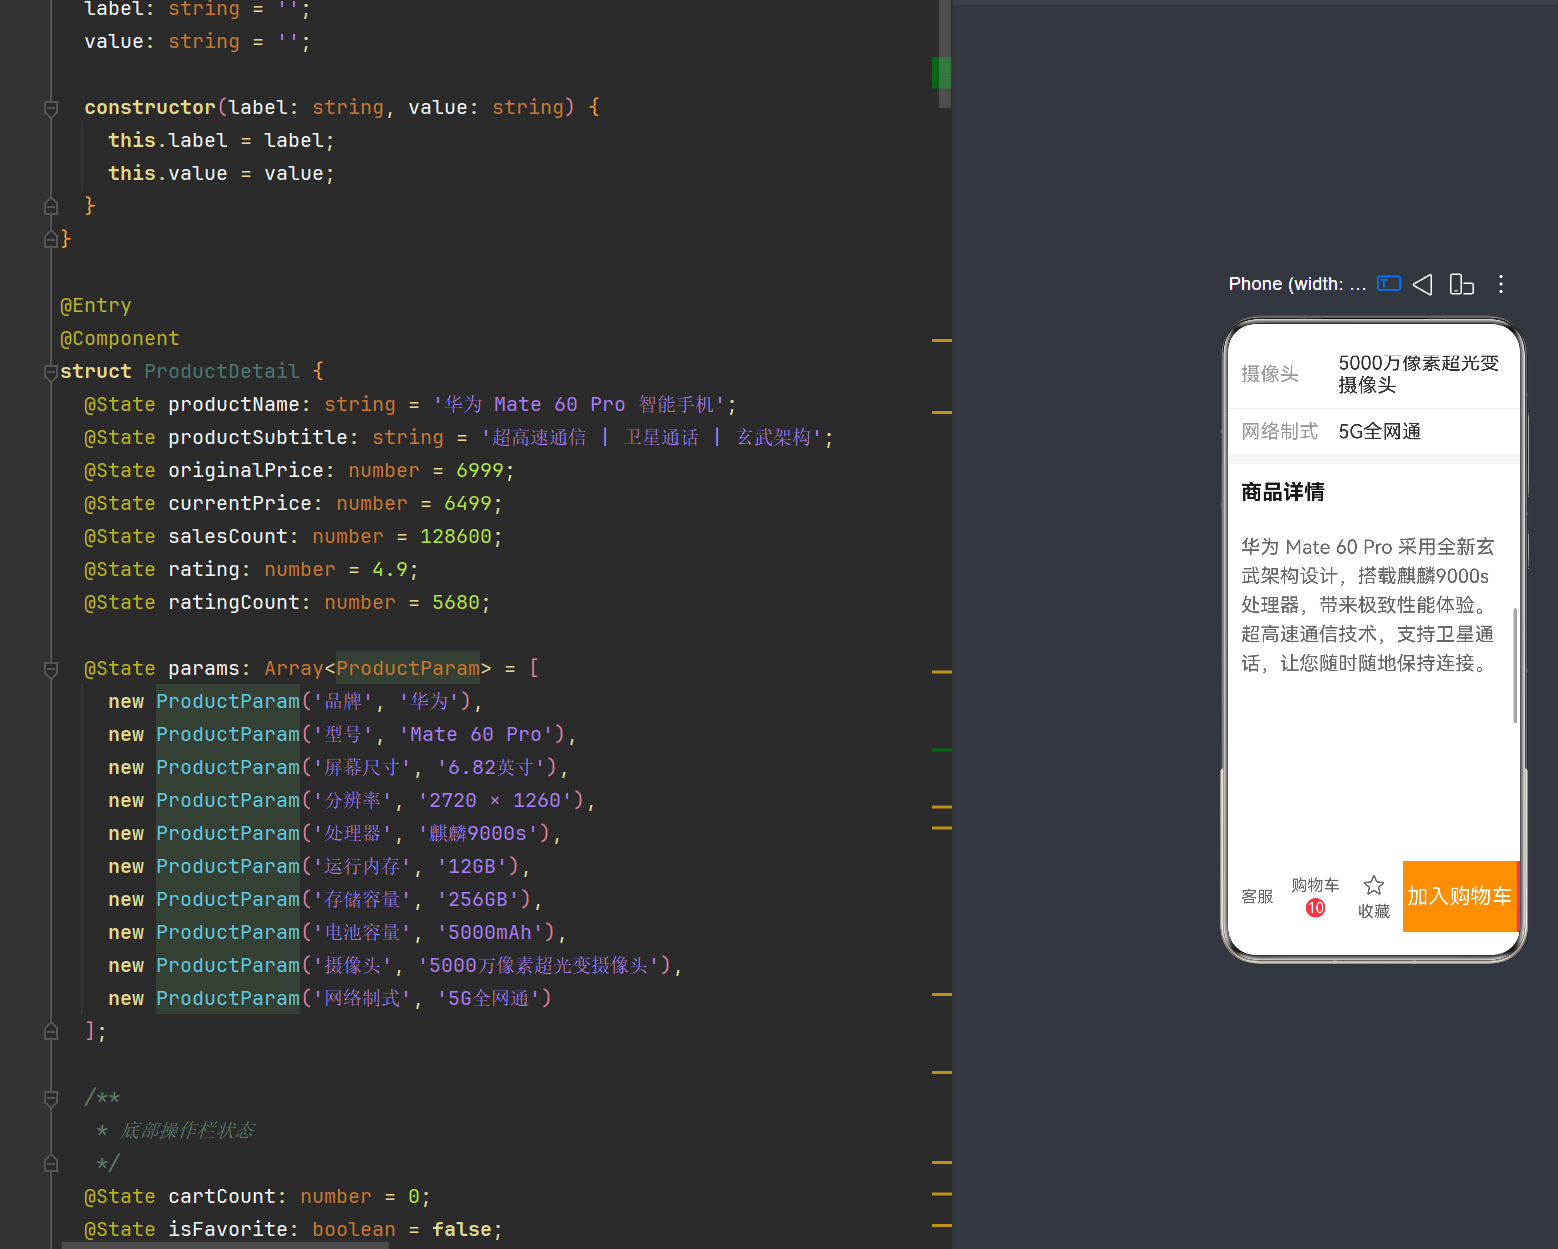Click the favorite star icon above 收藏
1558x1249 pixels.
pos(1374,885)
